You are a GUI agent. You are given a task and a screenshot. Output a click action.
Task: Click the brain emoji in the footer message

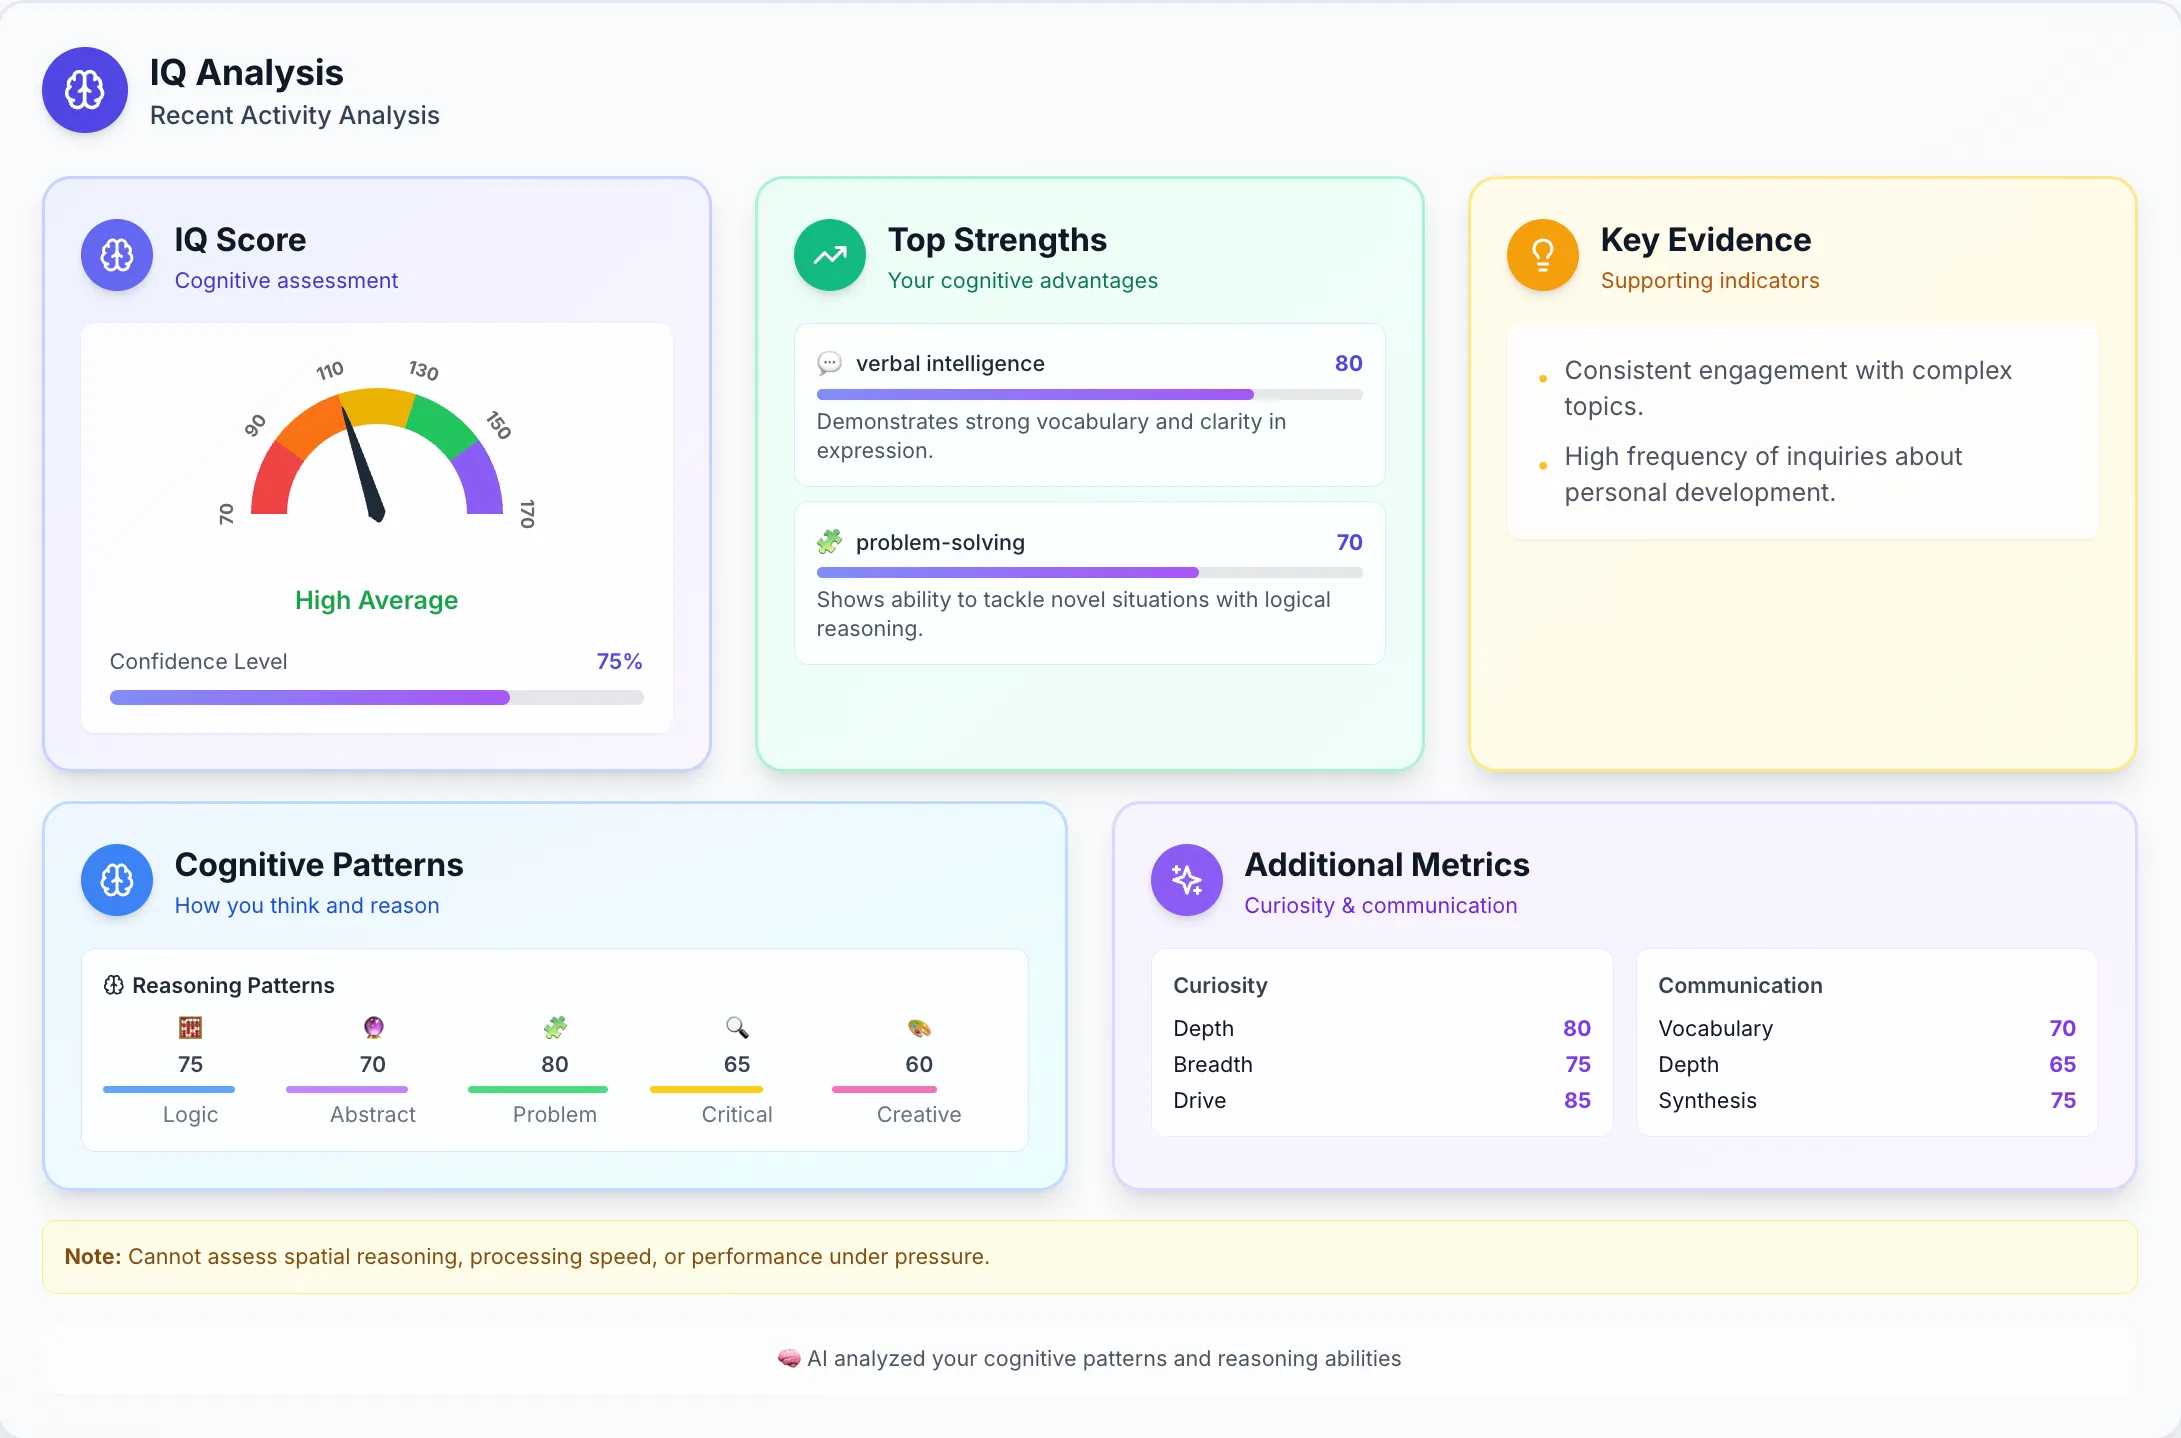click(x=789, y=1359)
